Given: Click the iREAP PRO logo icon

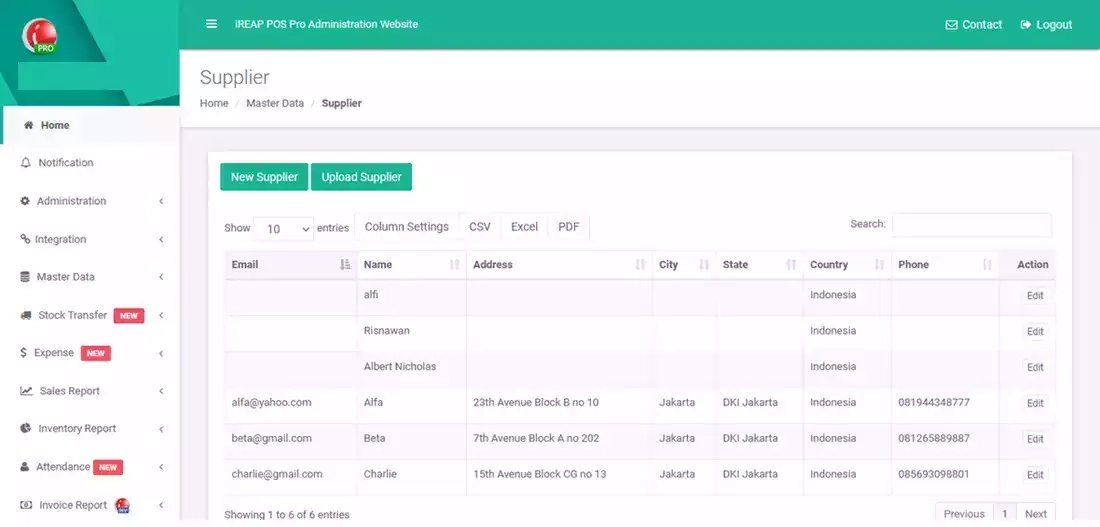Looking at the screenshot, I should point(40,35).
